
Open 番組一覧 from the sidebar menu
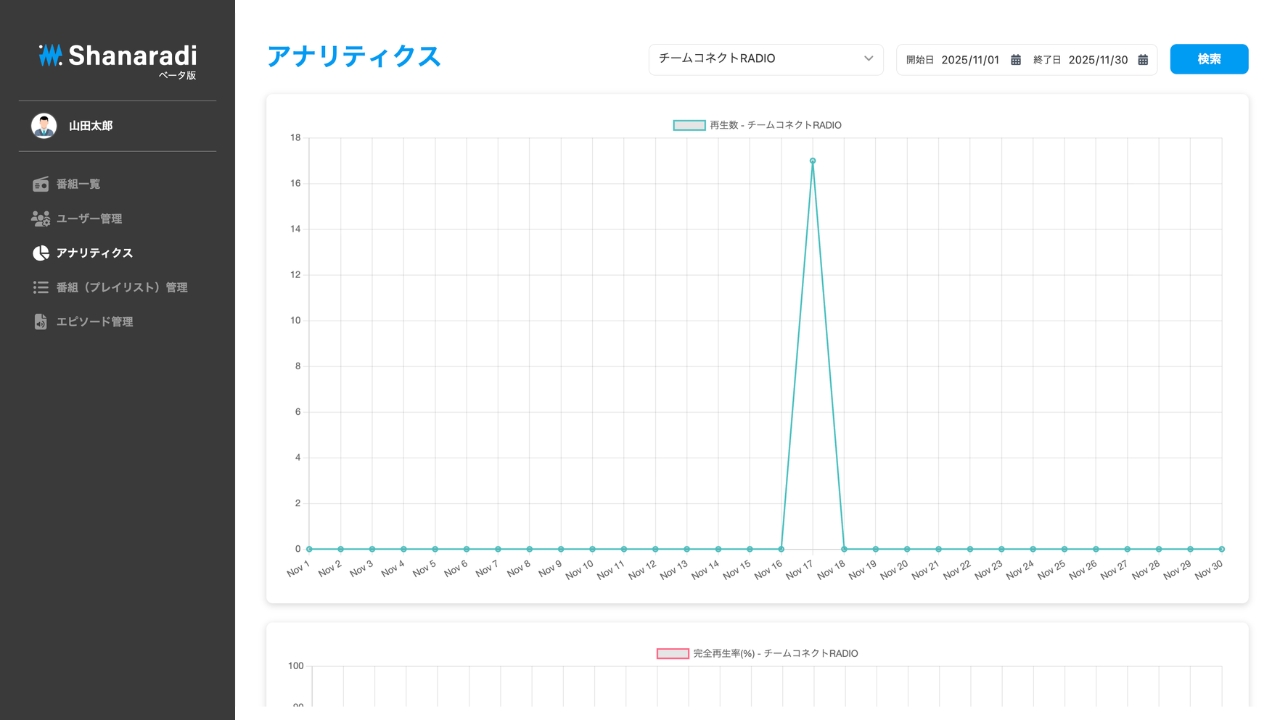pos(80,184)
